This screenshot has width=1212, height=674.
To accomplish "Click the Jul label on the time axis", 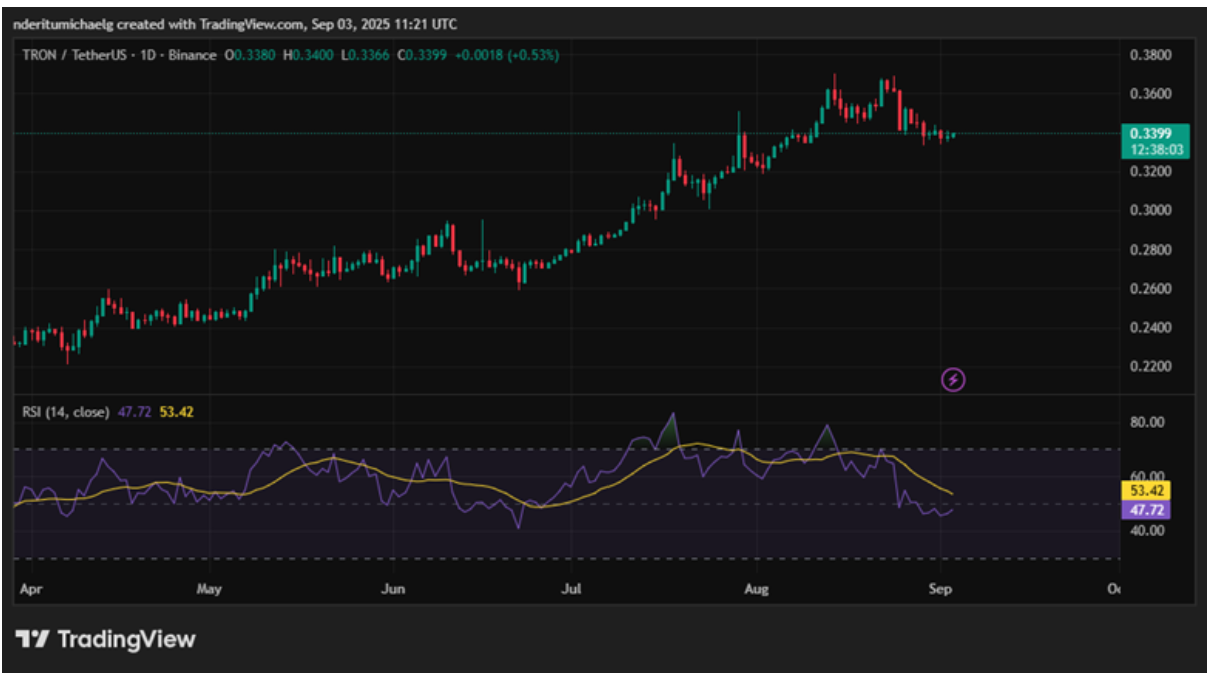I will tap(571, 589).
